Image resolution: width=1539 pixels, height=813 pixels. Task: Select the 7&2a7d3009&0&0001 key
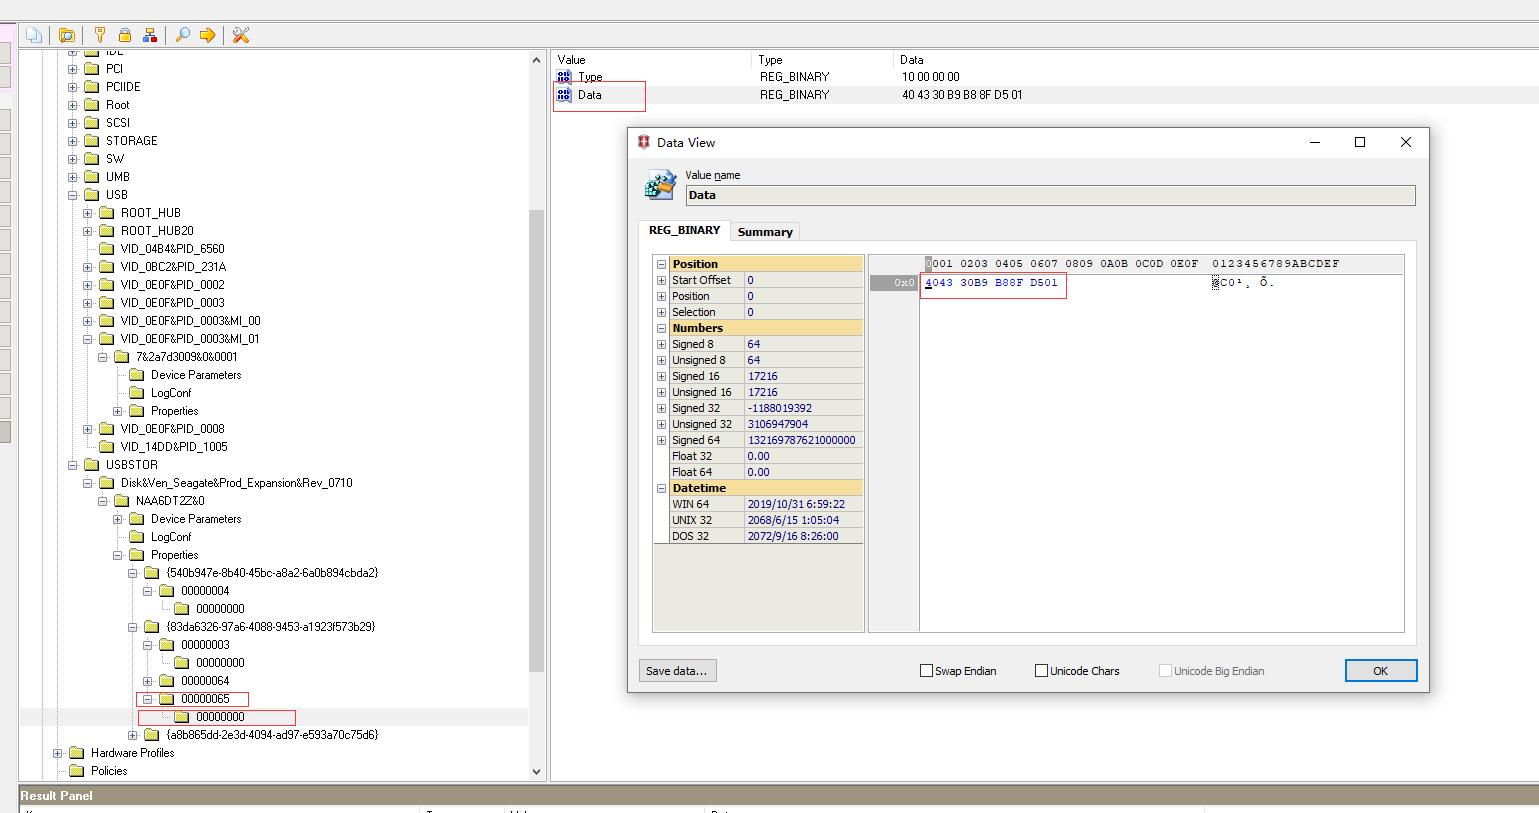[x=187, y=357]
